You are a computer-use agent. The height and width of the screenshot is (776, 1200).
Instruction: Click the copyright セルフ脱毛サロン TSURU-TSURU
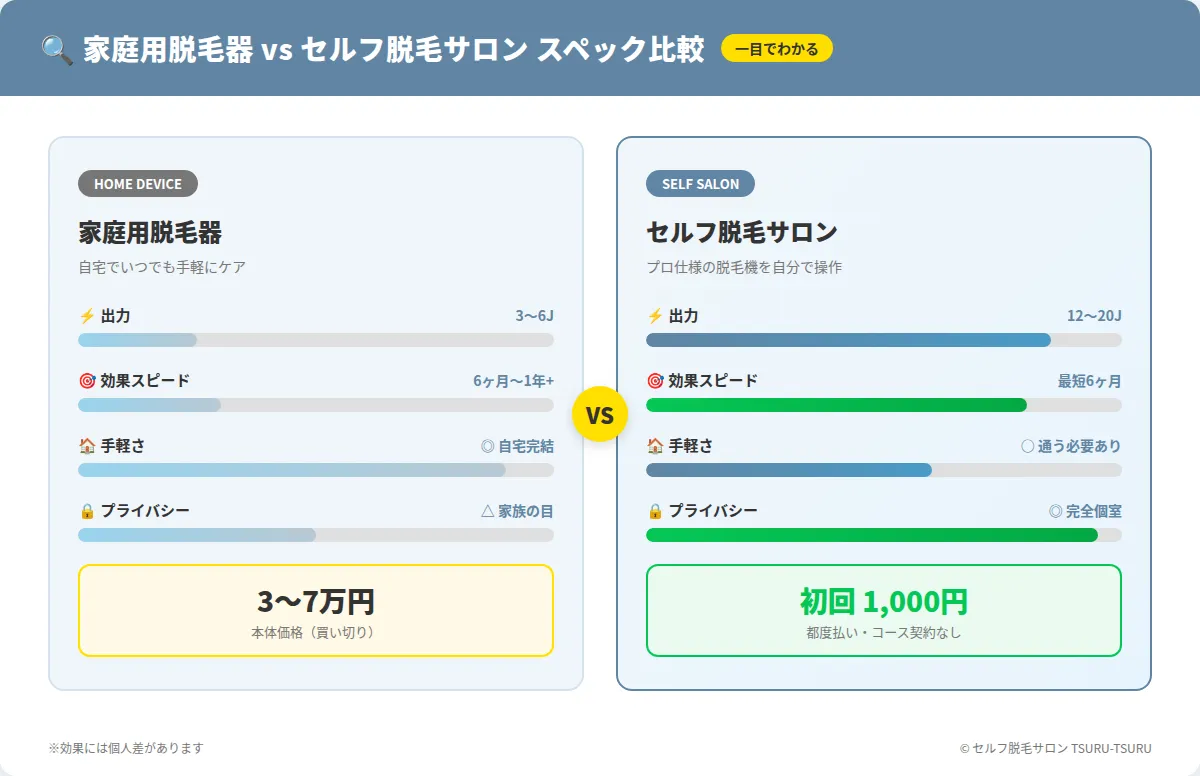point(1055,748)
